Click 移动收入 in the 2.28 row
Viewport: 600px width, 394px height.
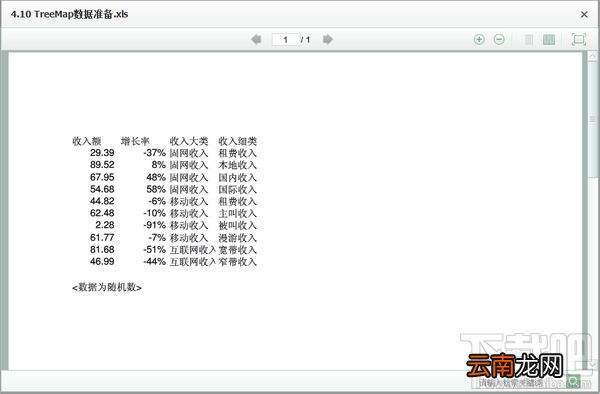click(x=189, y=225)
